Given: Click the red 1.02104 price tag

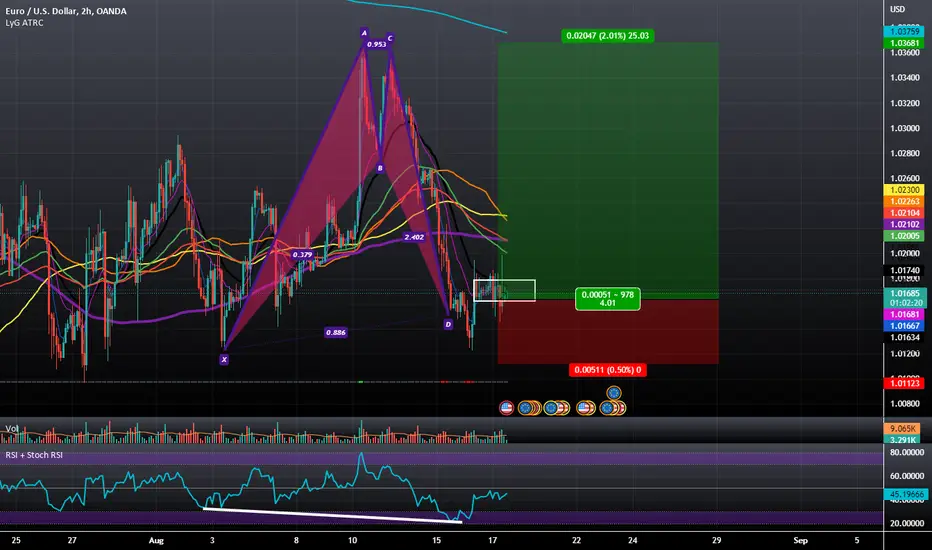Looking at the screenshot, I should 904,213.
